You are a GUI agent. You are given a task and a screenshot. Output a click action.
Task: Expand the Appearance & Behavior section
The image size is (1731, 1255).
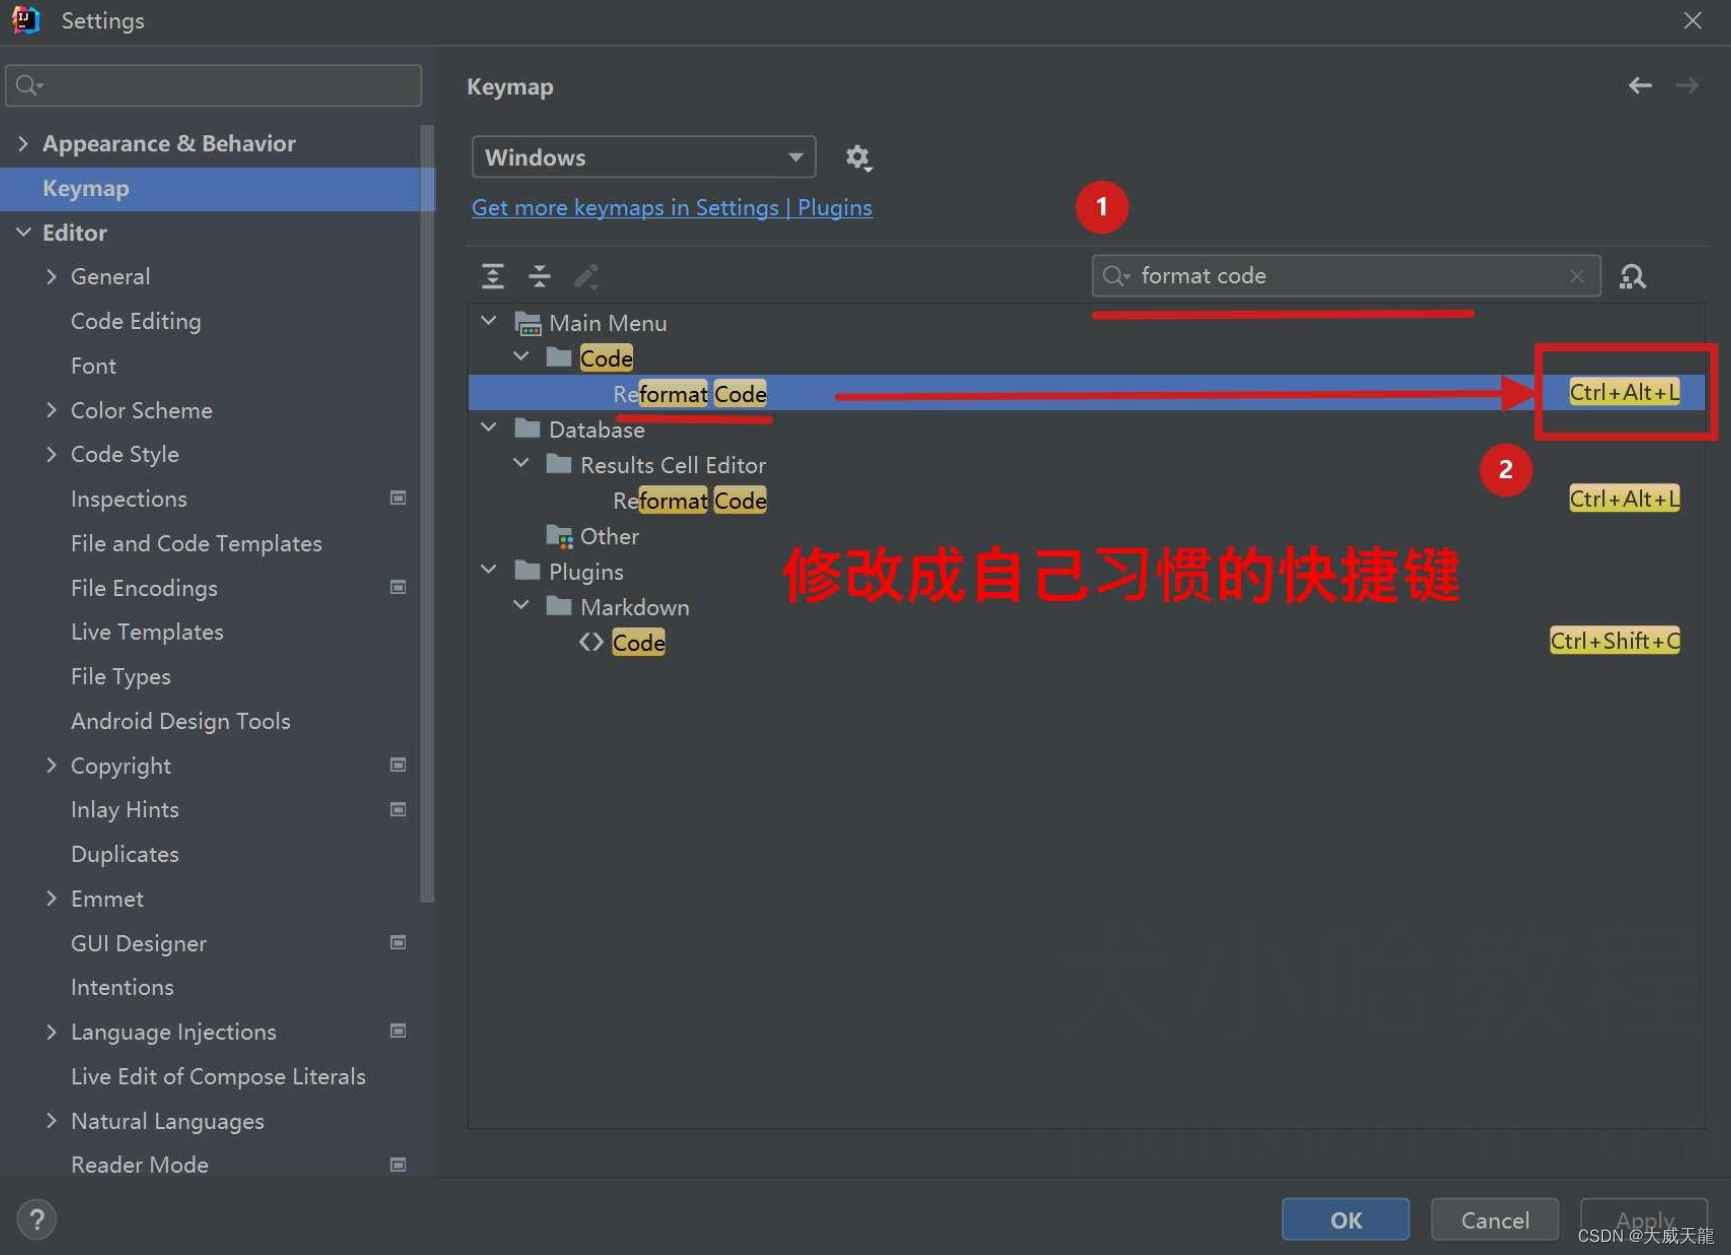[x=23, y=143]
